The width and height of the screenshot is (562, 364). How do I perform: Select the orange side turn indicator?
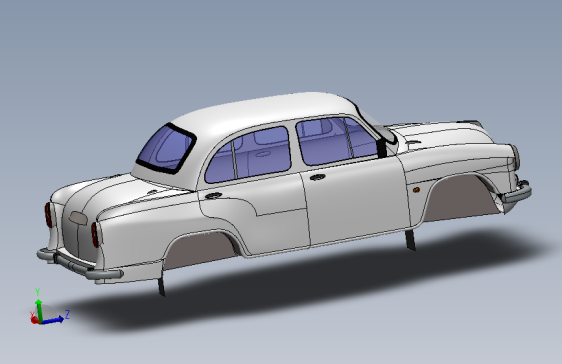[x=416, y=190]
